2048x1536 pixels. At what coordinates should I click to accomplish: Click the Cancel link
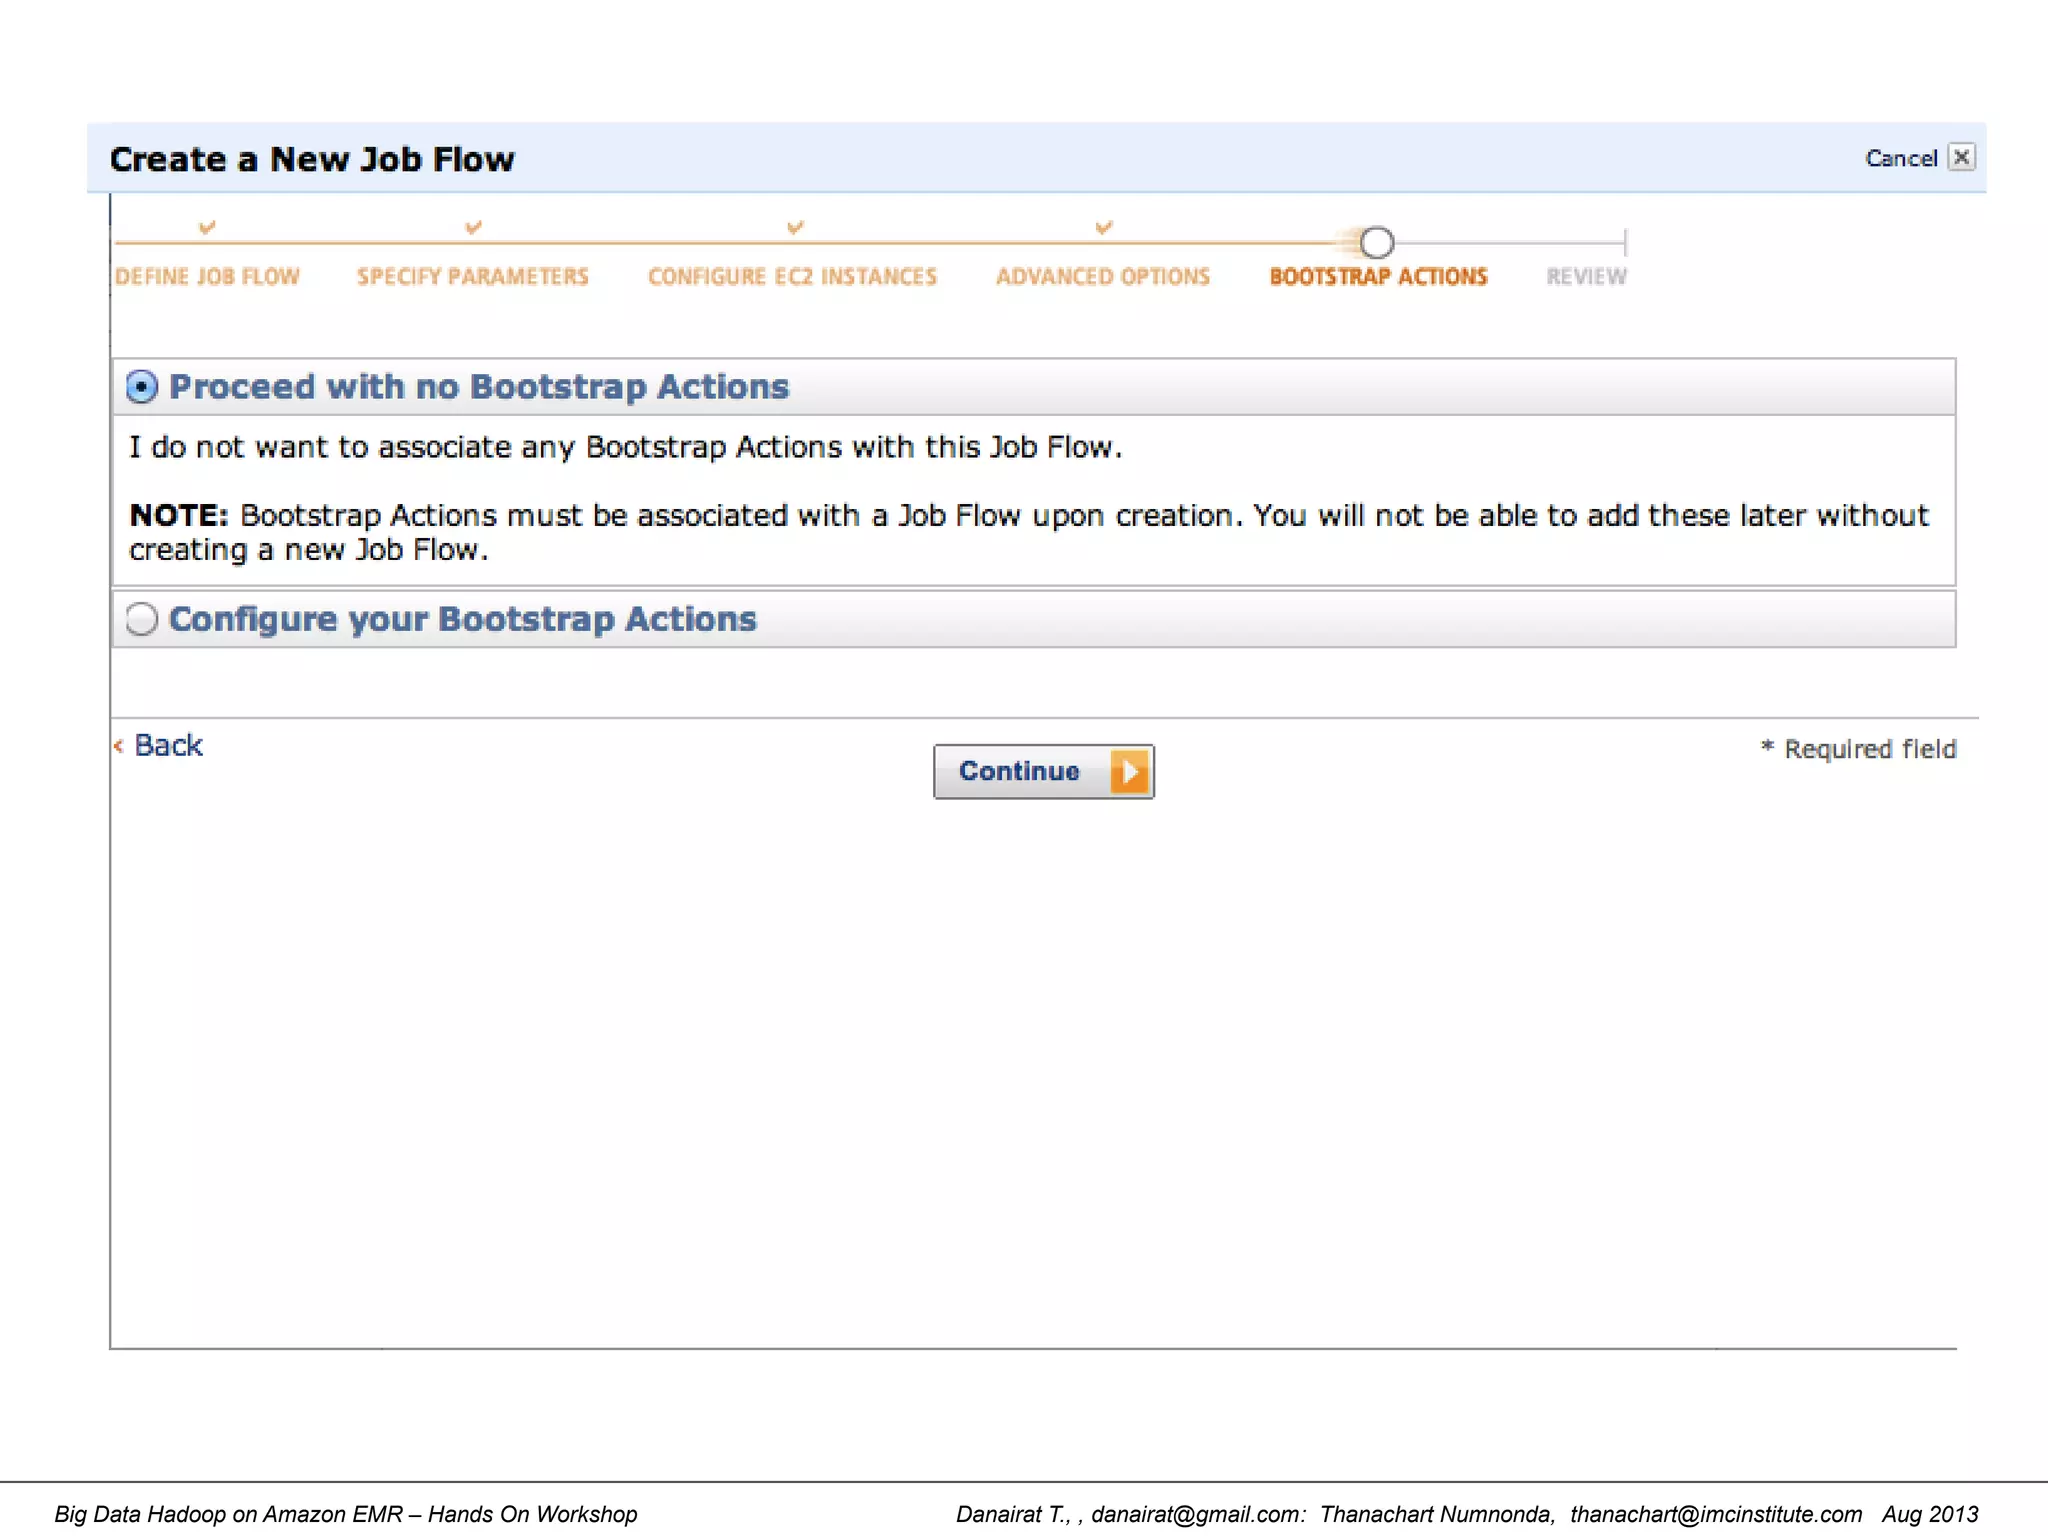click(x=1901, y=158)
